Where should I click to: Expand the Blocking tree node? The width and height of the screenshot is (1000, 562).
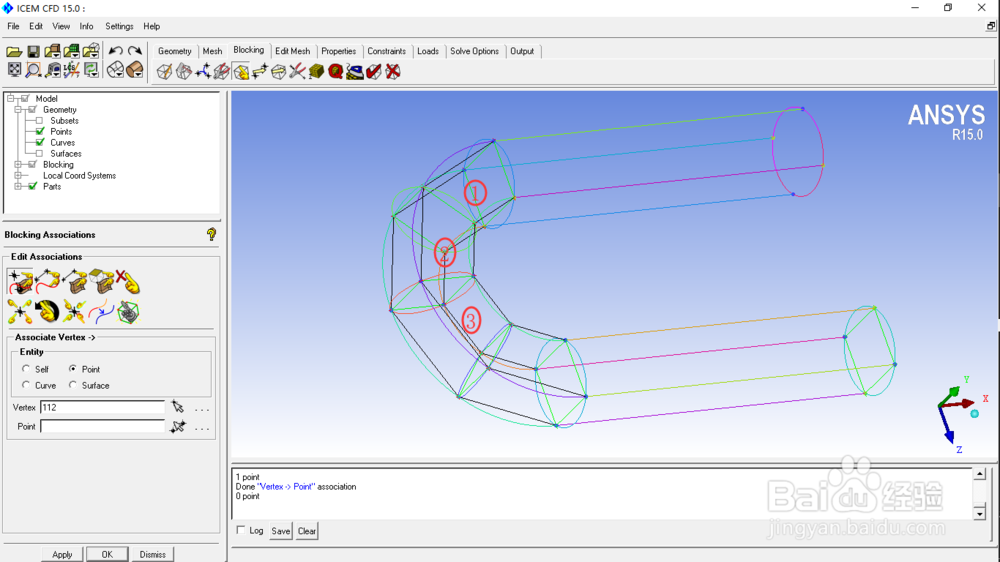18,165
